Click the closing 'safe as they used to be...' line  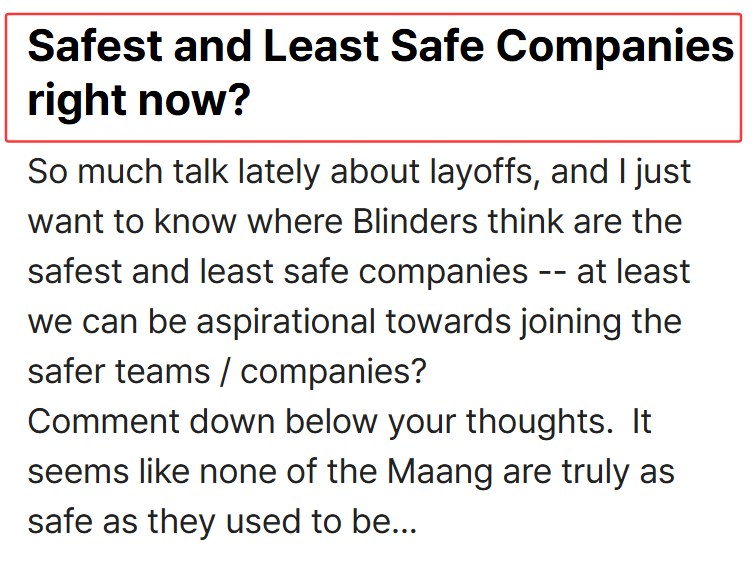click(222, 522)
